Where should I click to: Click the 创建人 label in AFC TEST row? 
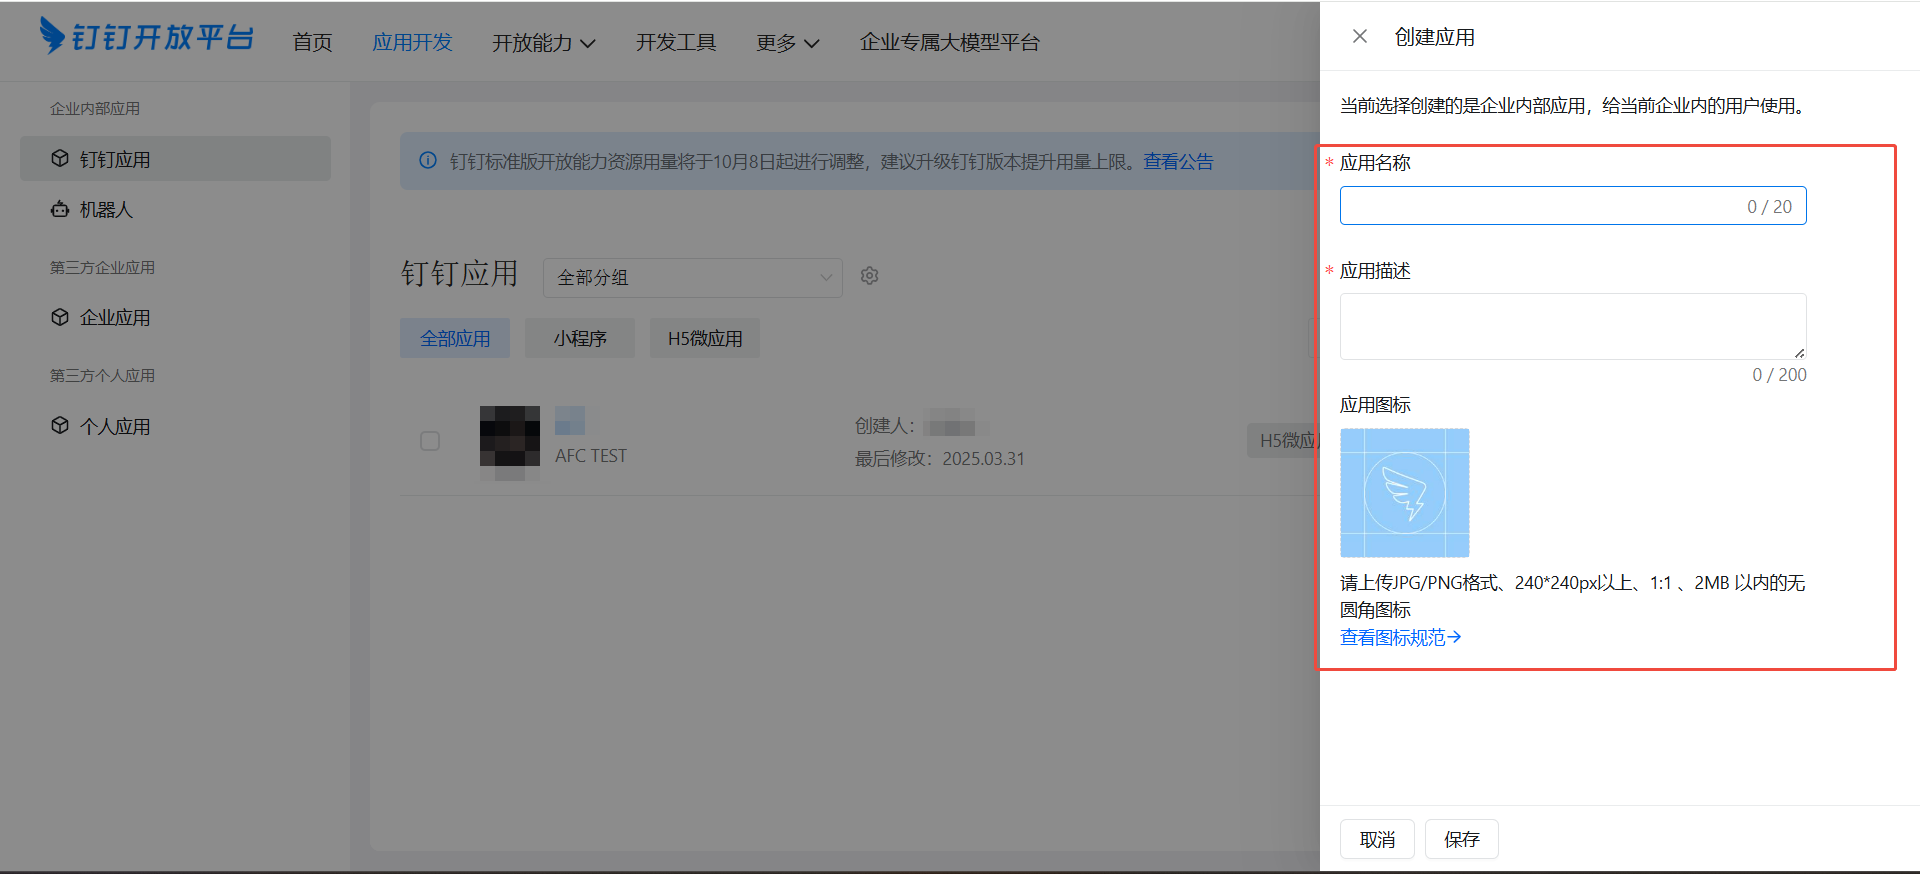(x=884, y=426)
